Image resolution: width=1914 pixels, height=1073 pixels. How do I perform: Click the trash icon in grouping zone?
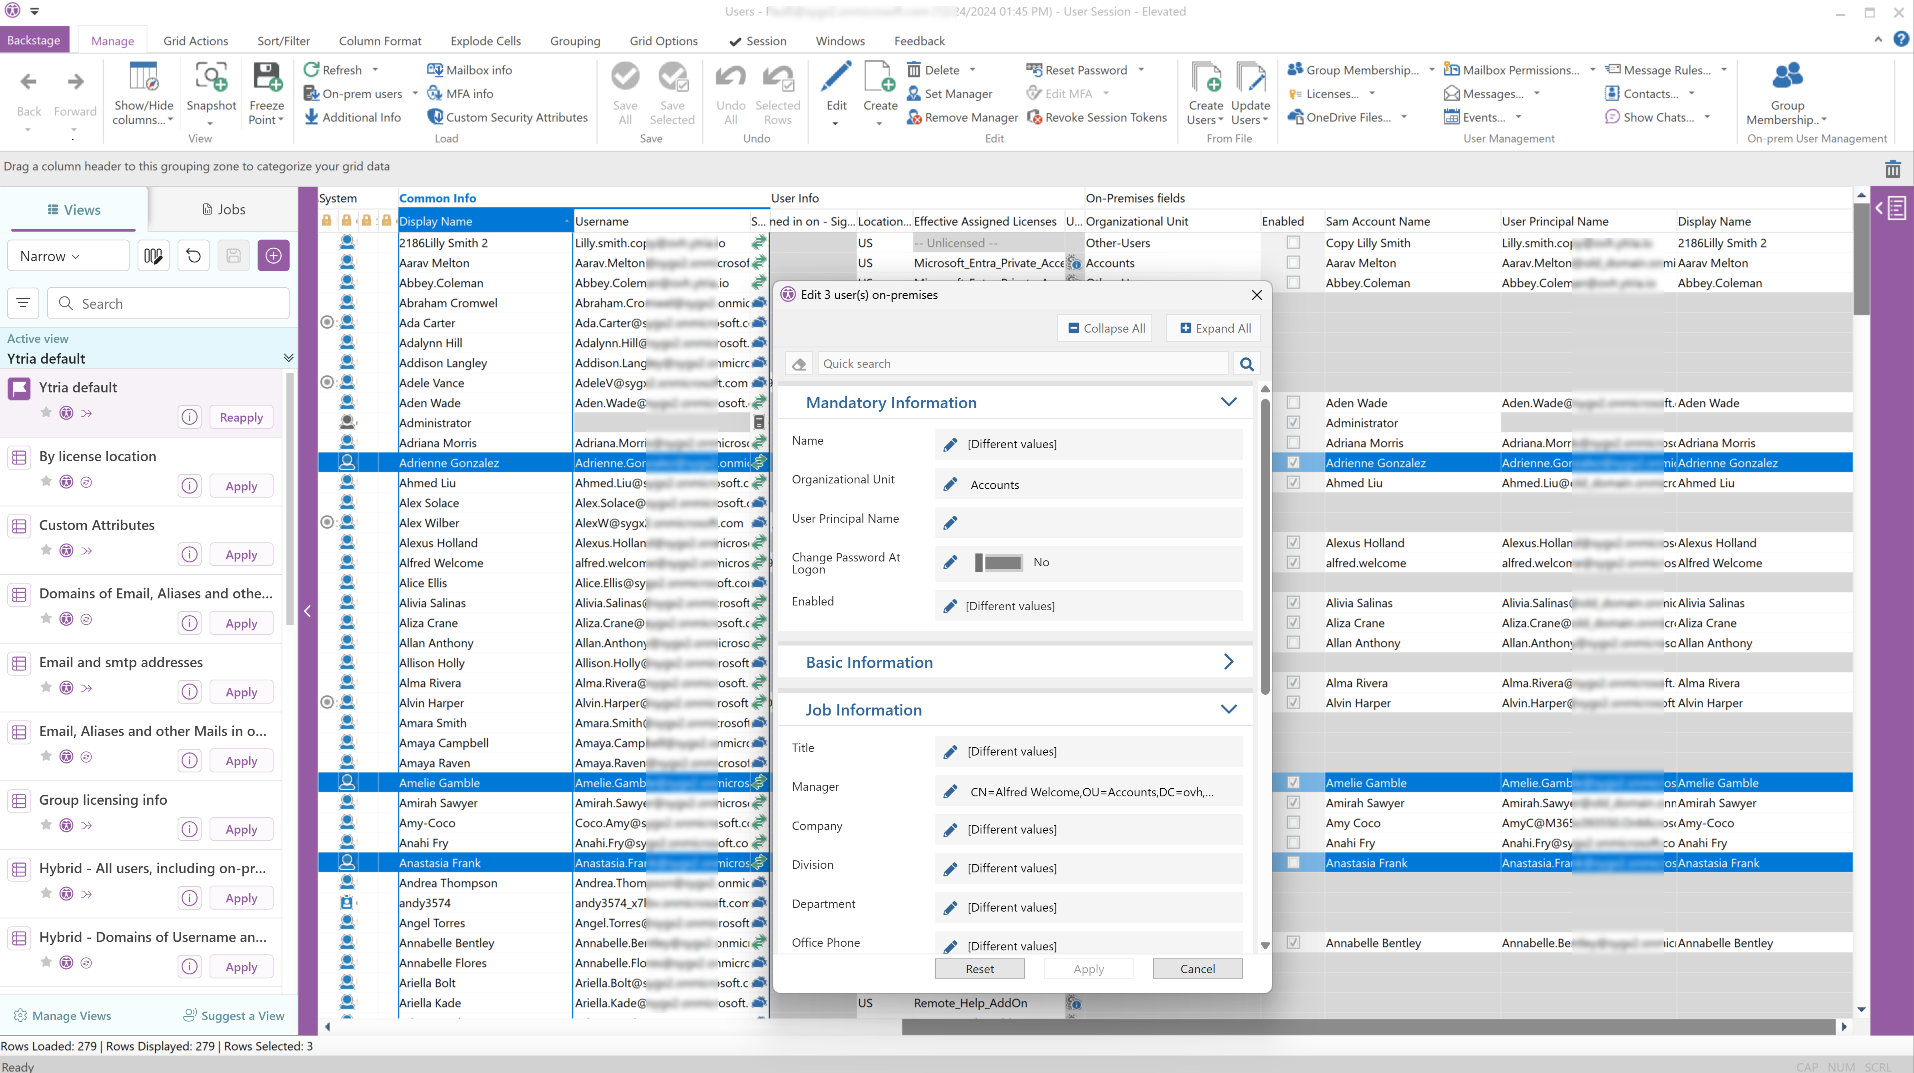click(1892, 169)
